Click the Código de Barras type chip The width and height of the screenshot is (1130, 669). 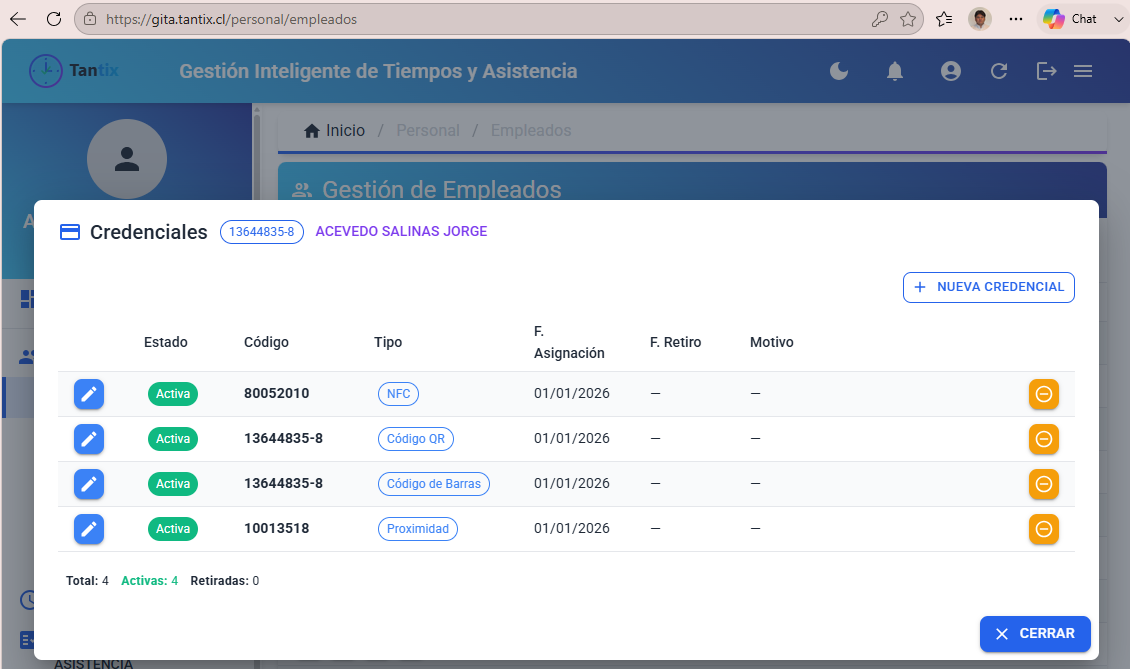pos(434,484)
